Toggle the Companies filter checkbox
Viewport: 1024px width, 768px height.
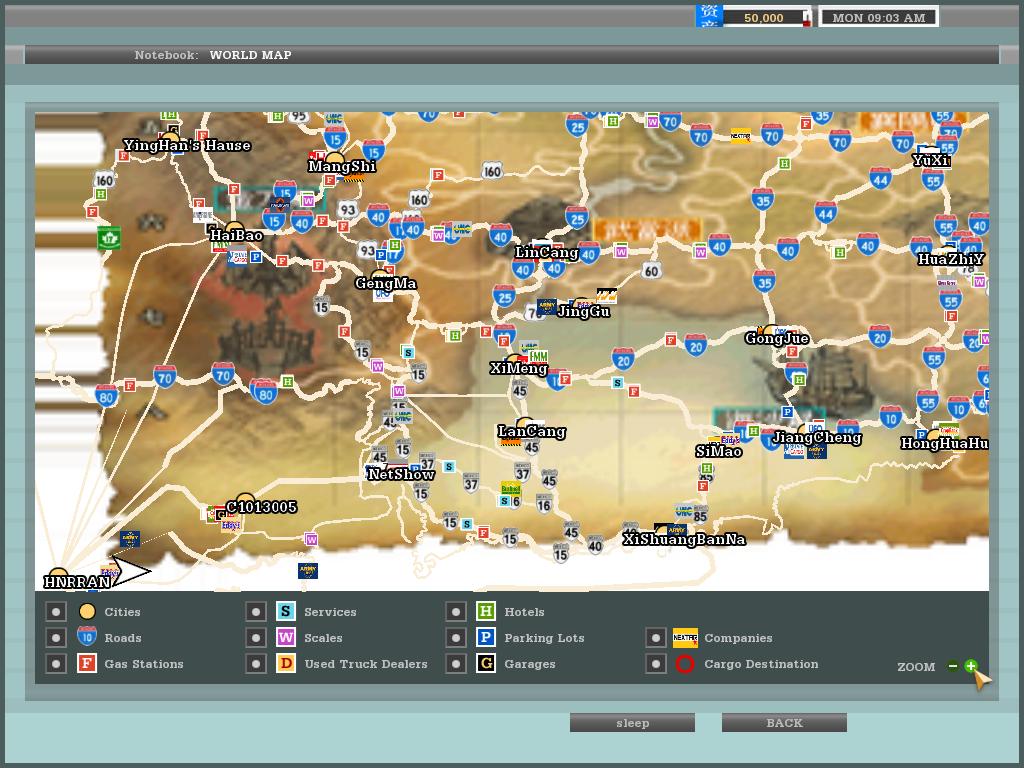pos(656,638)
